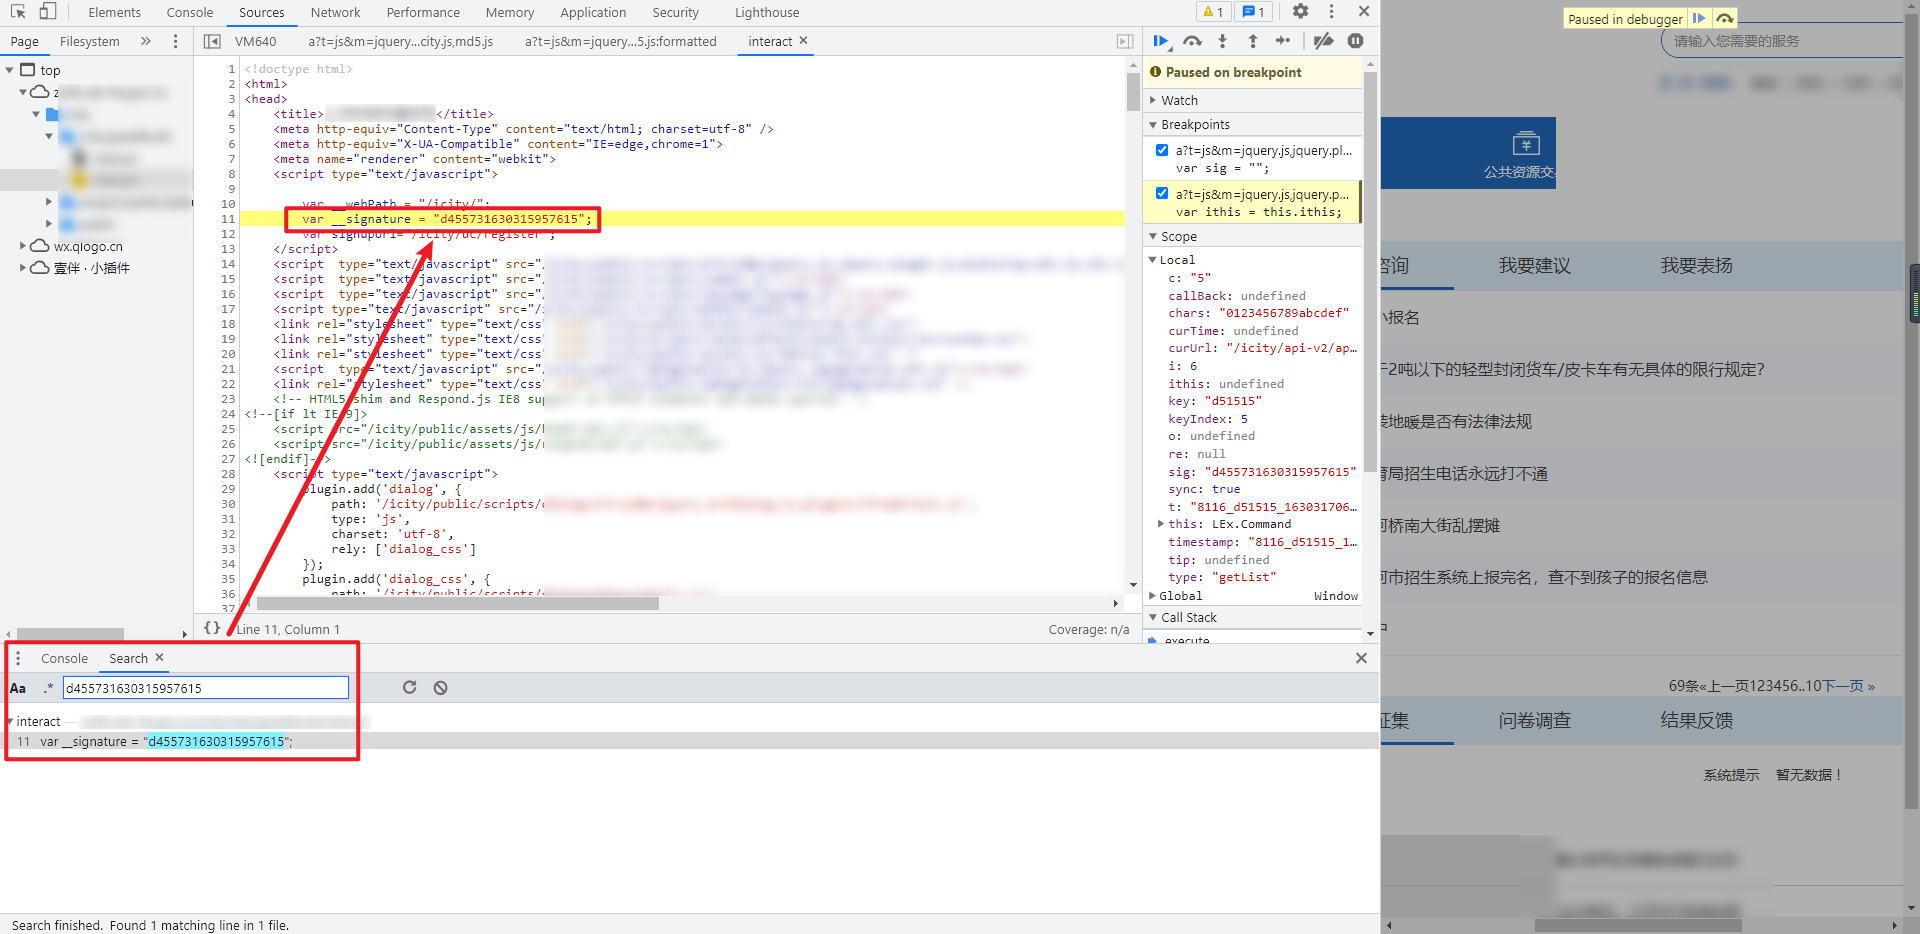
Task: Expand the Global scope
Action: tap(1153, 595)
